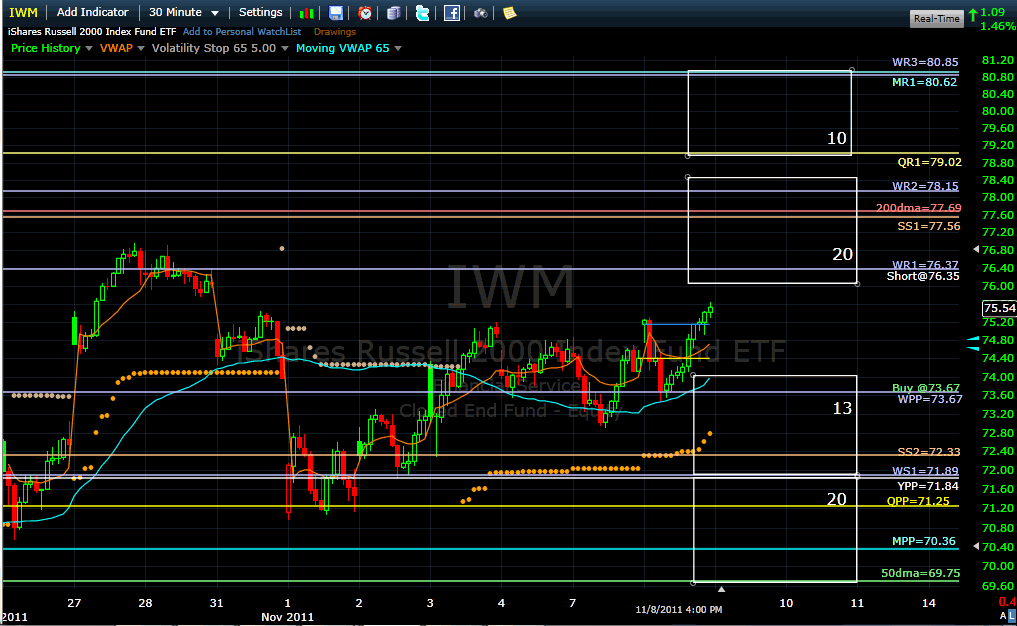Click the QR1=79.02 level label
Image resolution: width=1017 pixels, height=626 pixels.
point(929,162)
